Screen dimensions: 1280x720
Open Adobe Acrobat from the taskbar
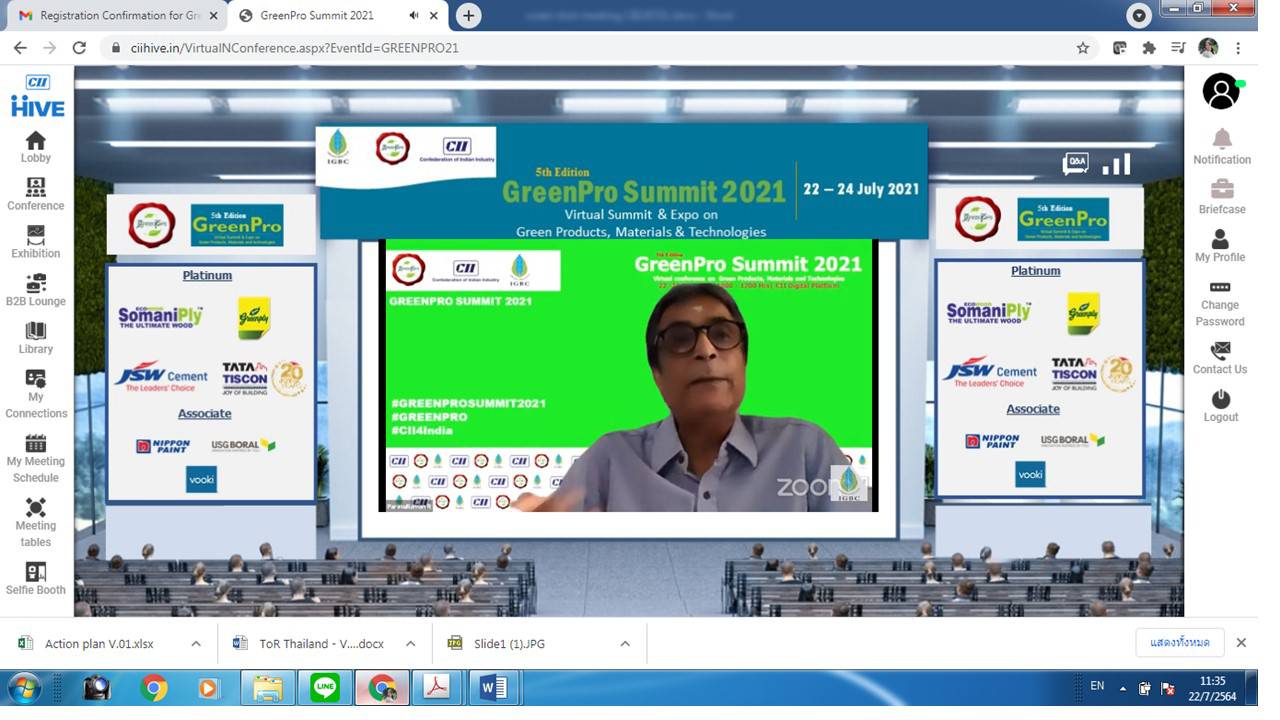click(437, 688)
